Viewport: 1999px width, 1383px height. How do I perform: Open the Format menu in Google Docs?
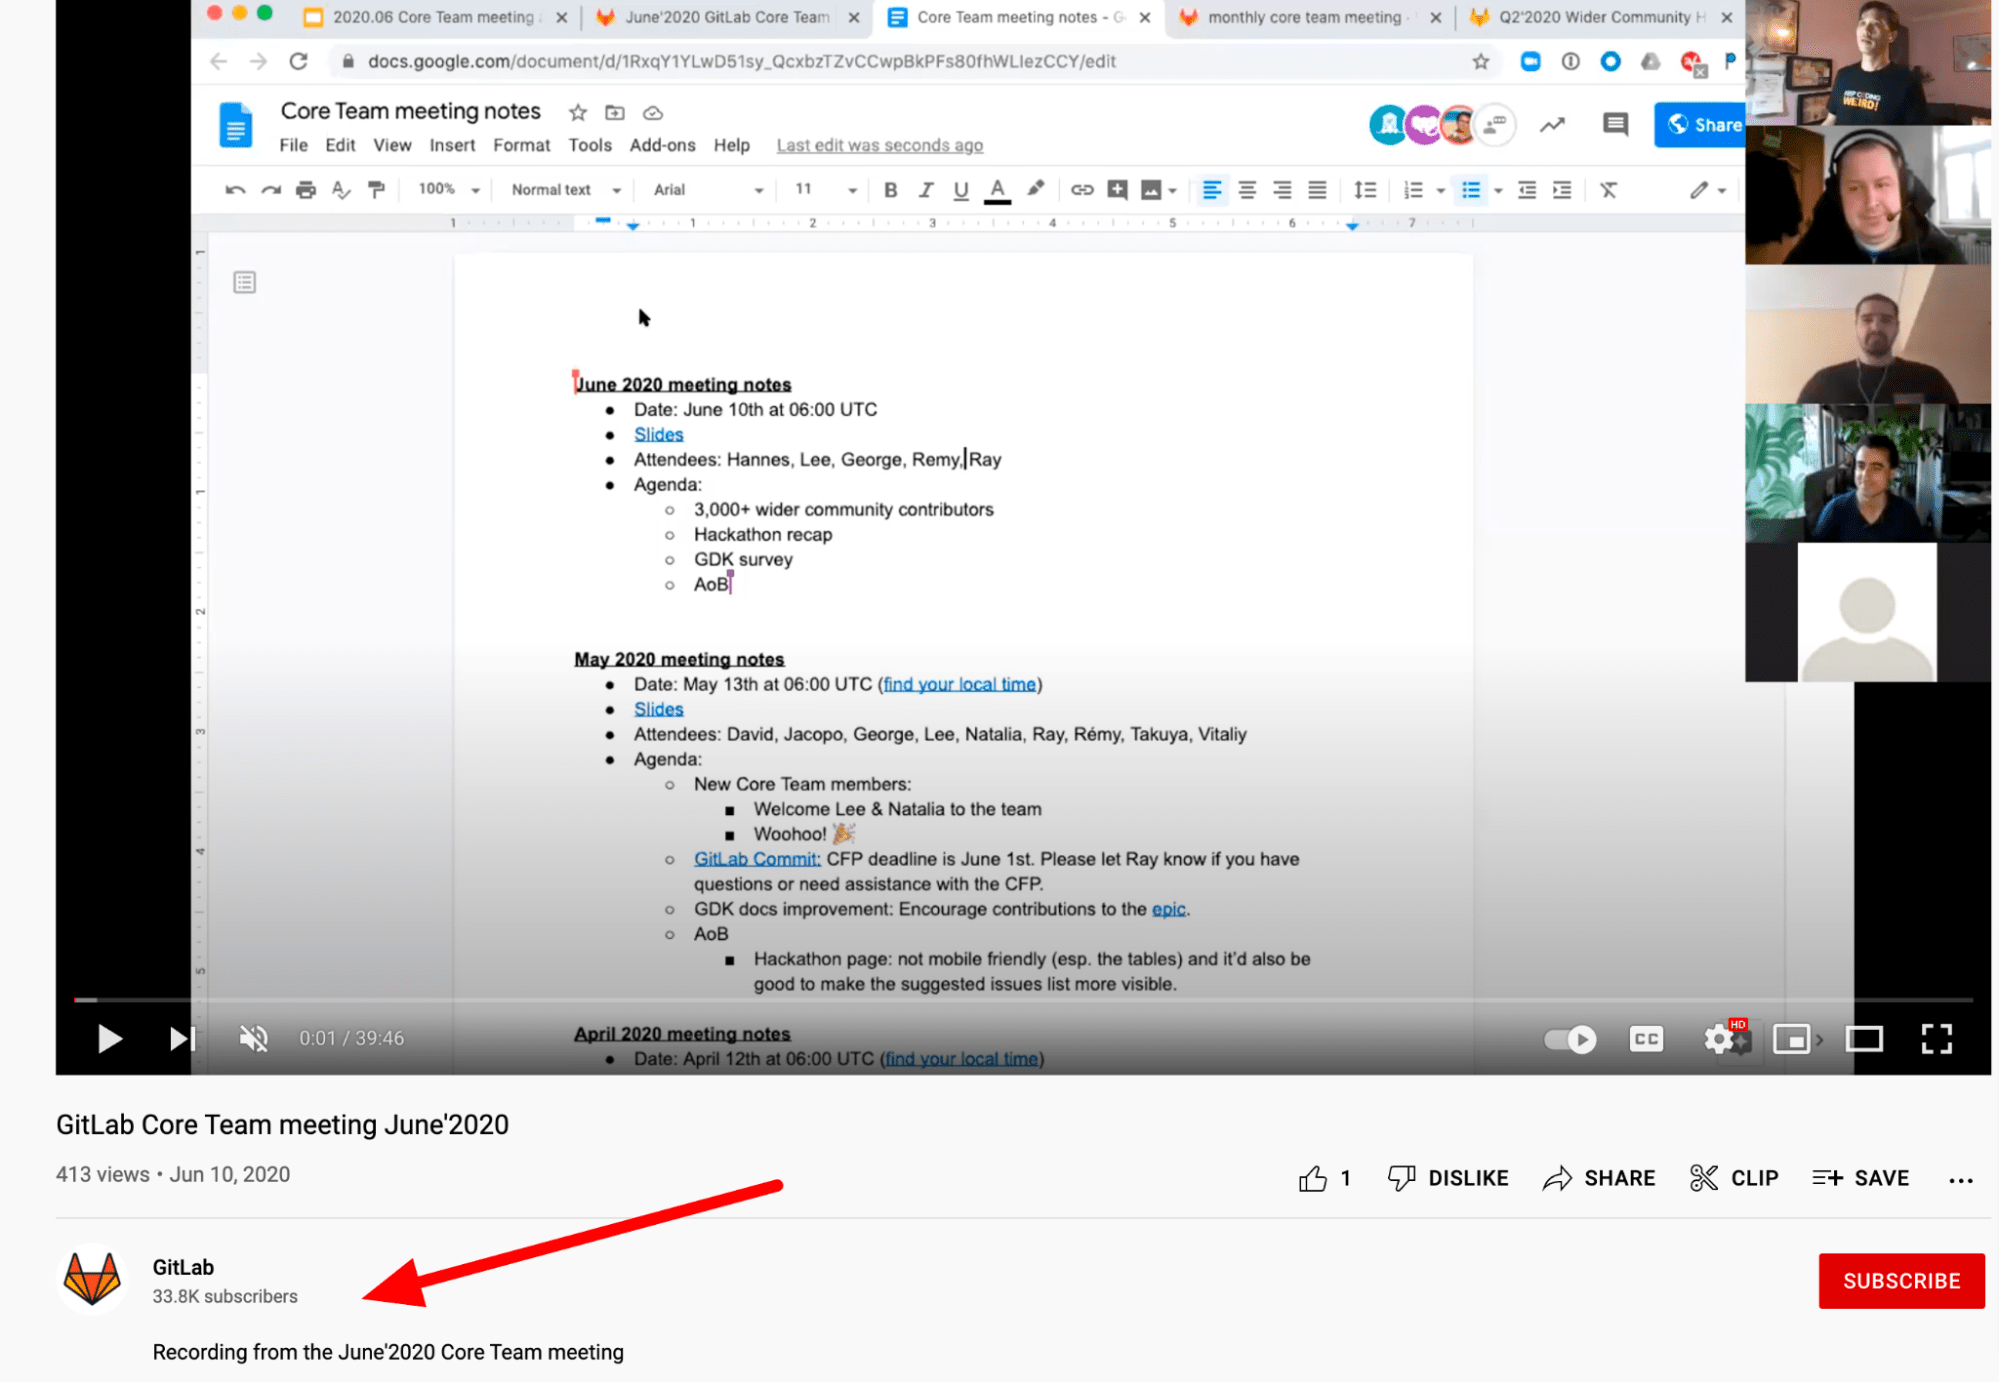tap(521, 145)
